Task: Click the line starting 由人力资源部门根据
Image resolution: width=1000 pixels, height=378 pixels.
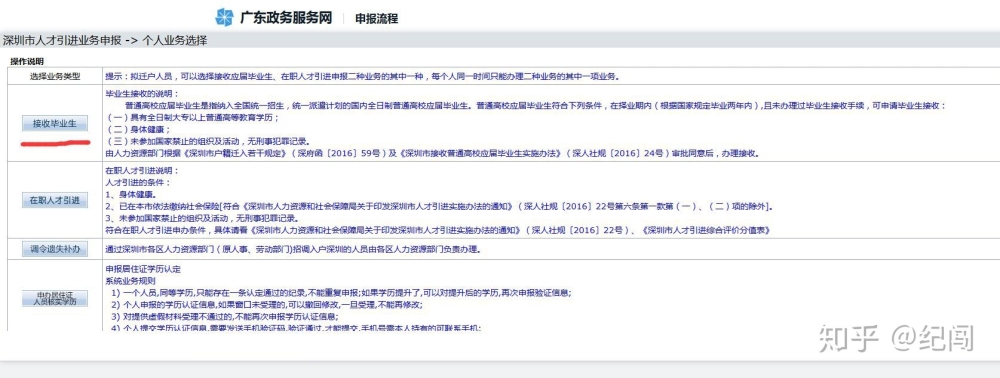Action: [432, 154]
